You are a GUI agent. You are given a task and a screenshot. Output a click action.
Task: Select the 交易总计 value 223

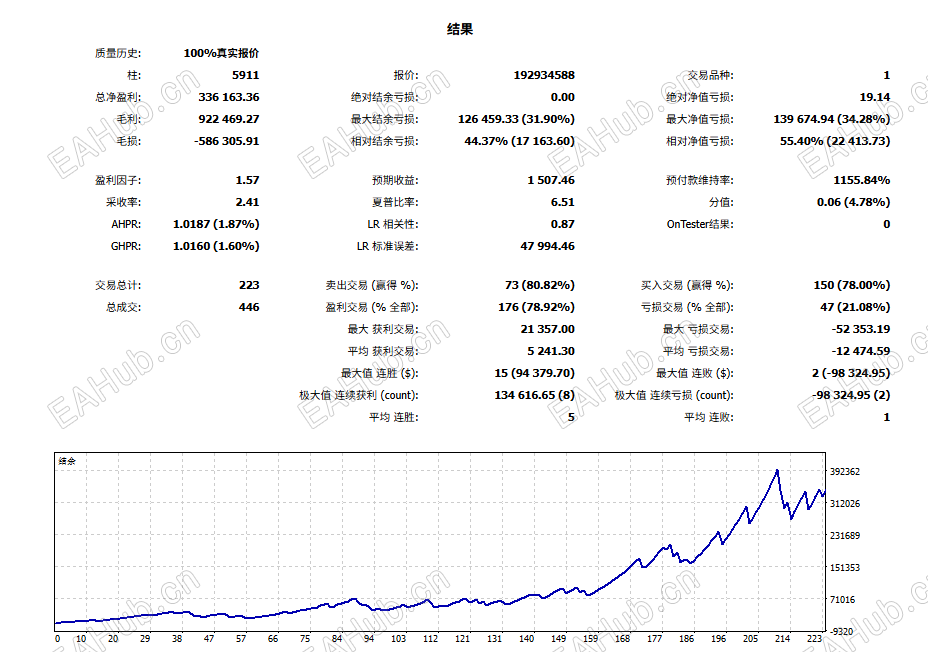(249, 285)
